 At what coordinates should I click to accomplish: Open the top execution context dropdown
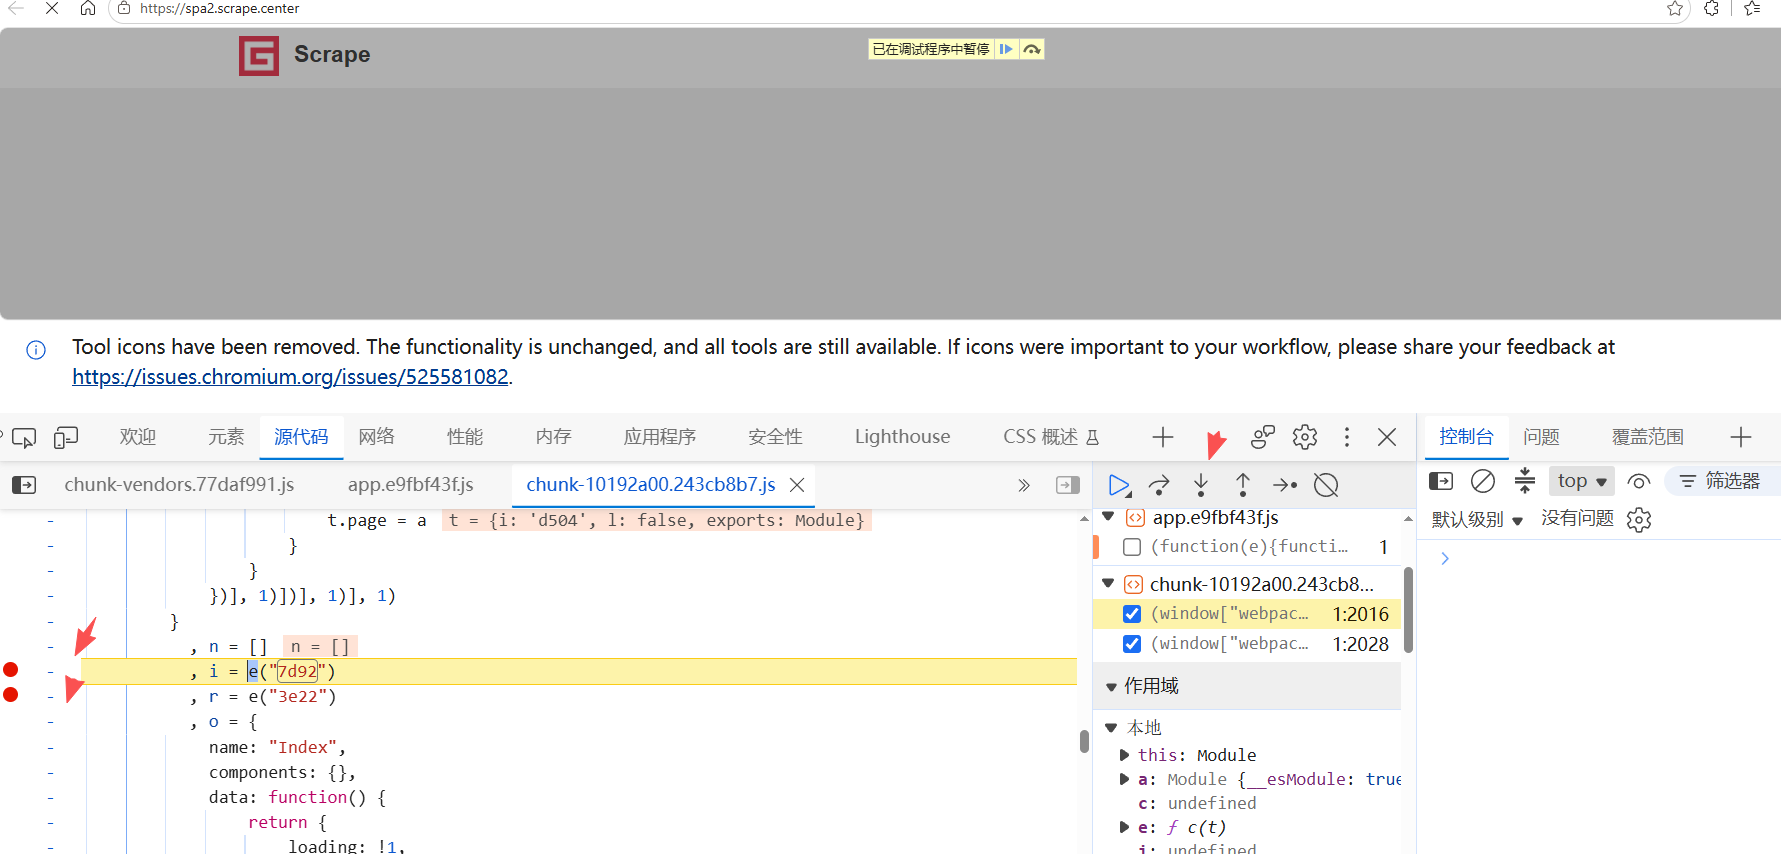1582,481
